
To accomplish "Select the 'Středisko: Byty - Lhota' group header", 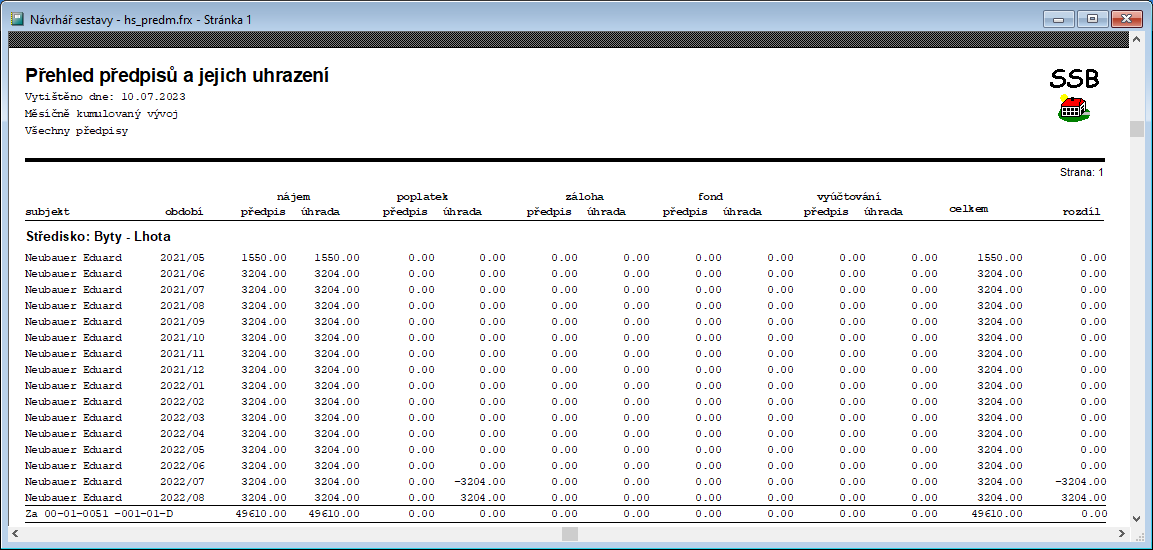I will [x=98, y=237].
